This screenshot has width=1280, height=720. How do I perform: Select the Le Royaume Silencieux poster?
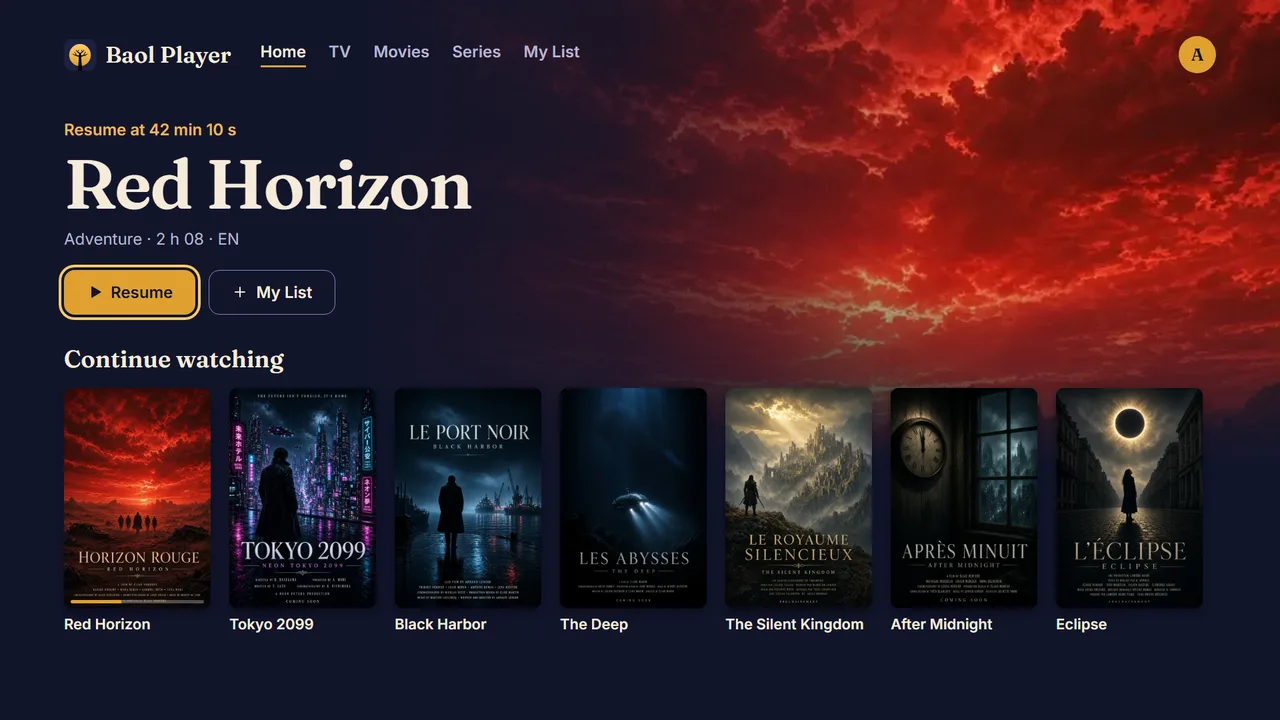799,498
